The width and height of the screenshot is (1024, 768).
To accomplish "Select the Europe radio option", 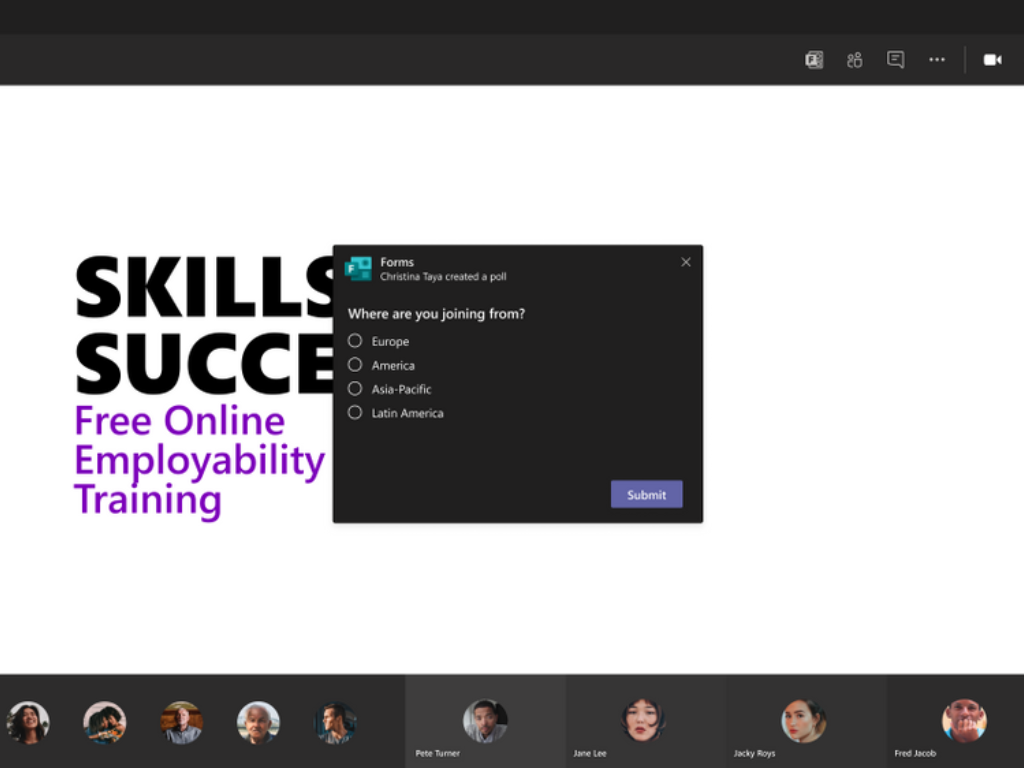I will tap(355, 341).
